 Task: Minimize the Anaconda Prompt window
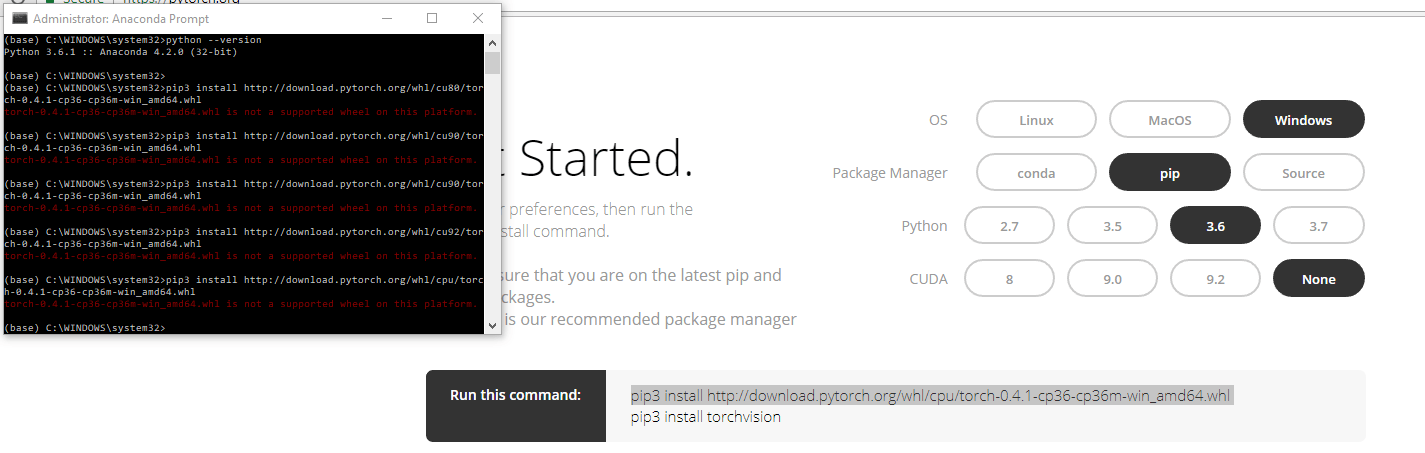(387, 18)
